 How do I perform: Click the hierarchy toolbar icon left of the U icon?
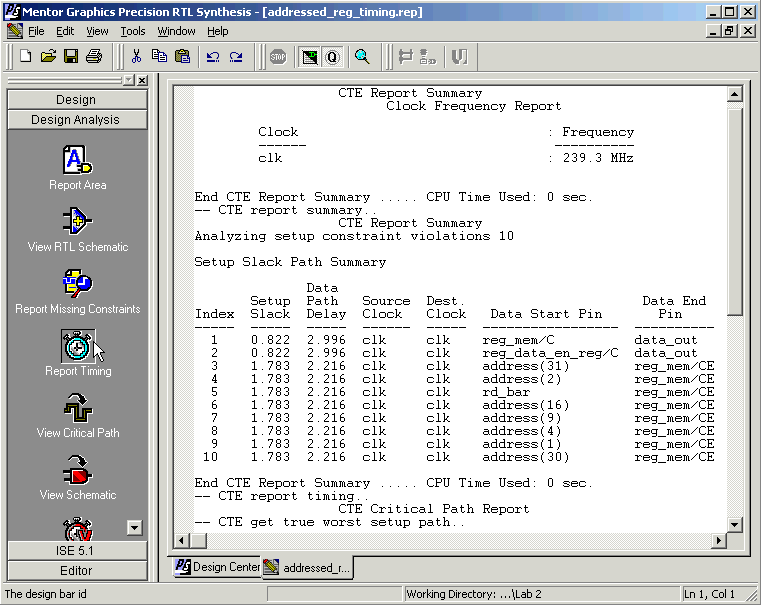coord(428,57)
